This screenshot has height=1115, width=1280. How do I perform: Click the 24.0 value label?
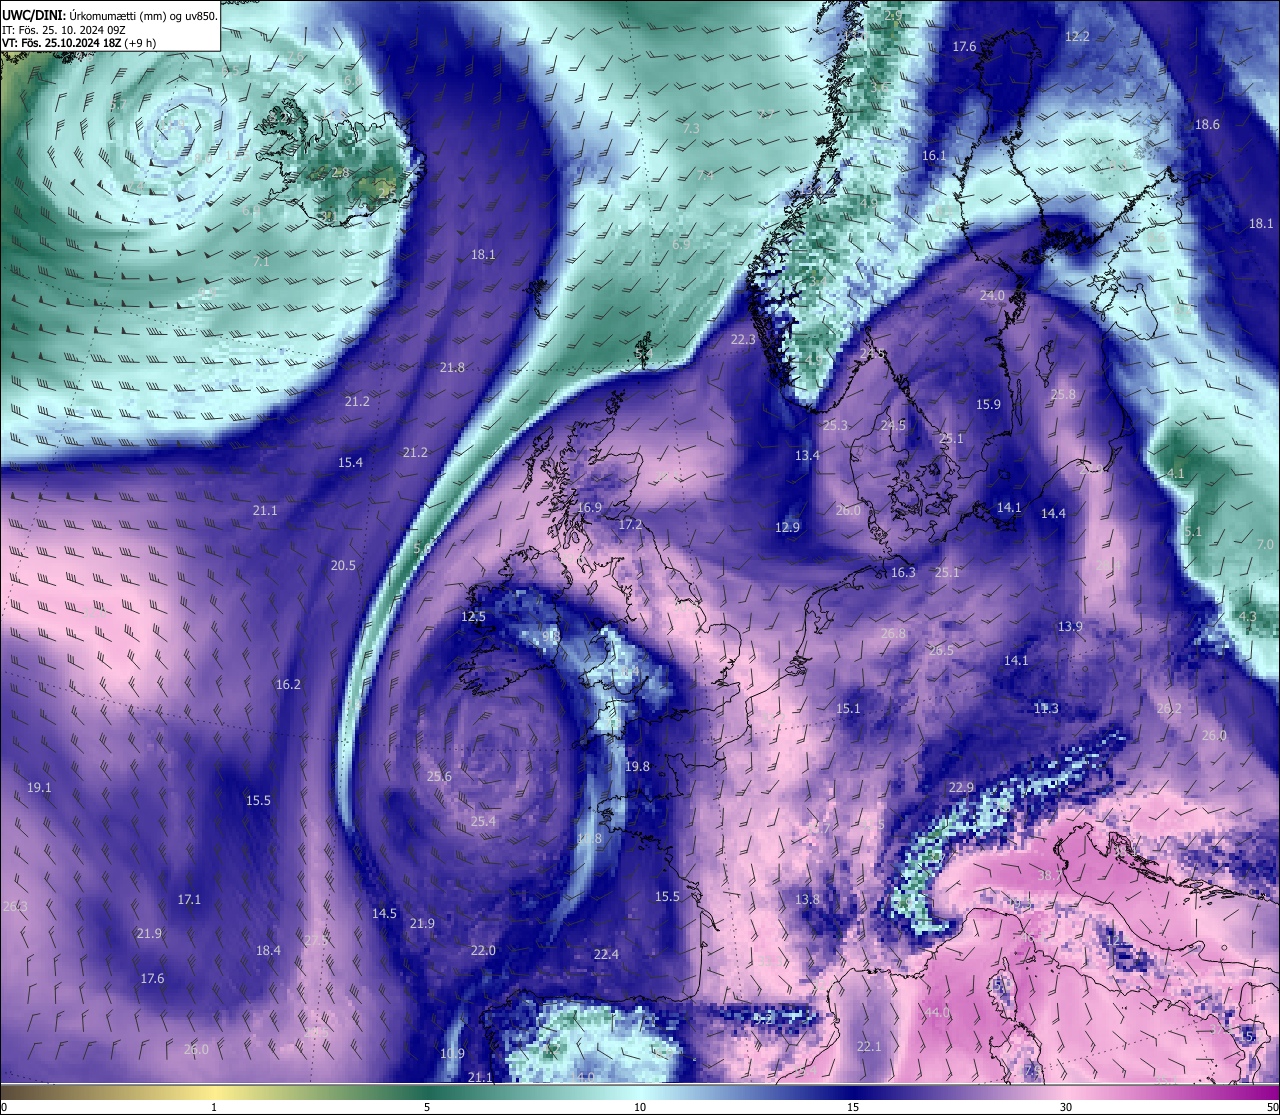[x=992, y=295]
